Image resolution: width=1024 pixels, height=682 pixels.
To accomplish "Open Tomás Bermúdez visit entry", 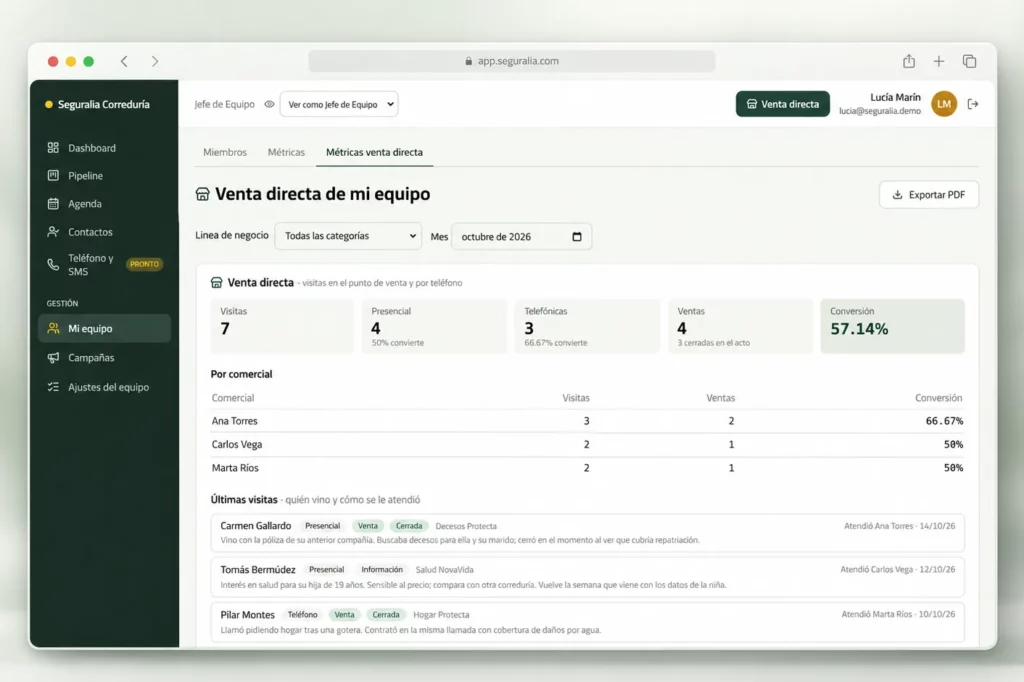I will [587, 577].
